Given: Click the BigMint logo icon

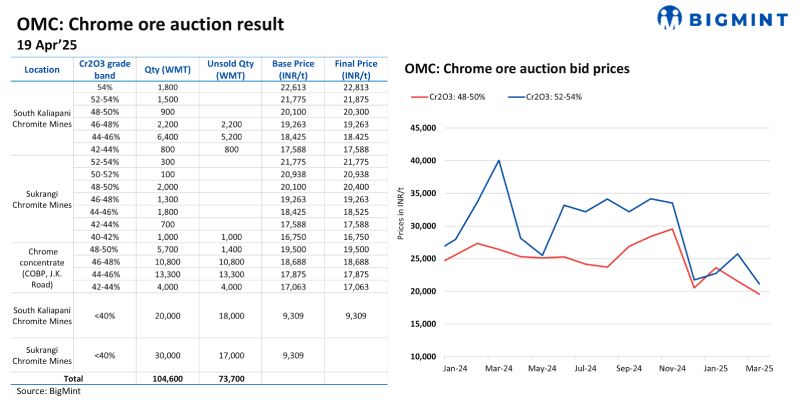Looking at the screenshot, I should 670,18.
